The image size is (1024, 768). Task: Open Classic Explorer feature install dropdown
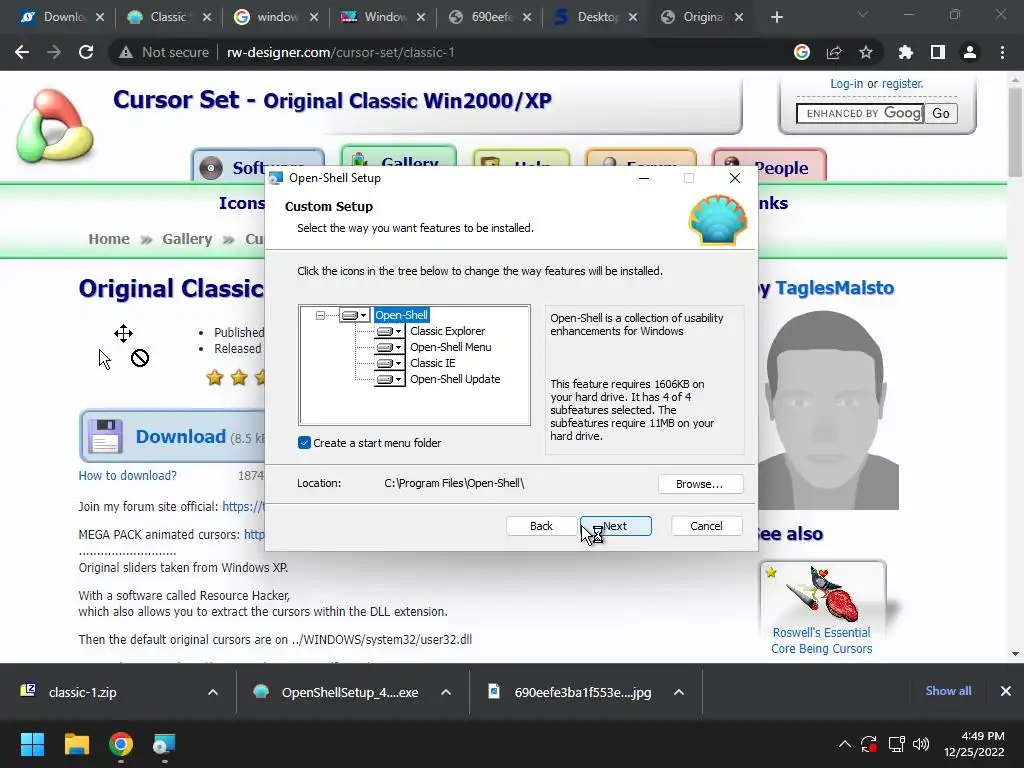[x=390, y=332]
